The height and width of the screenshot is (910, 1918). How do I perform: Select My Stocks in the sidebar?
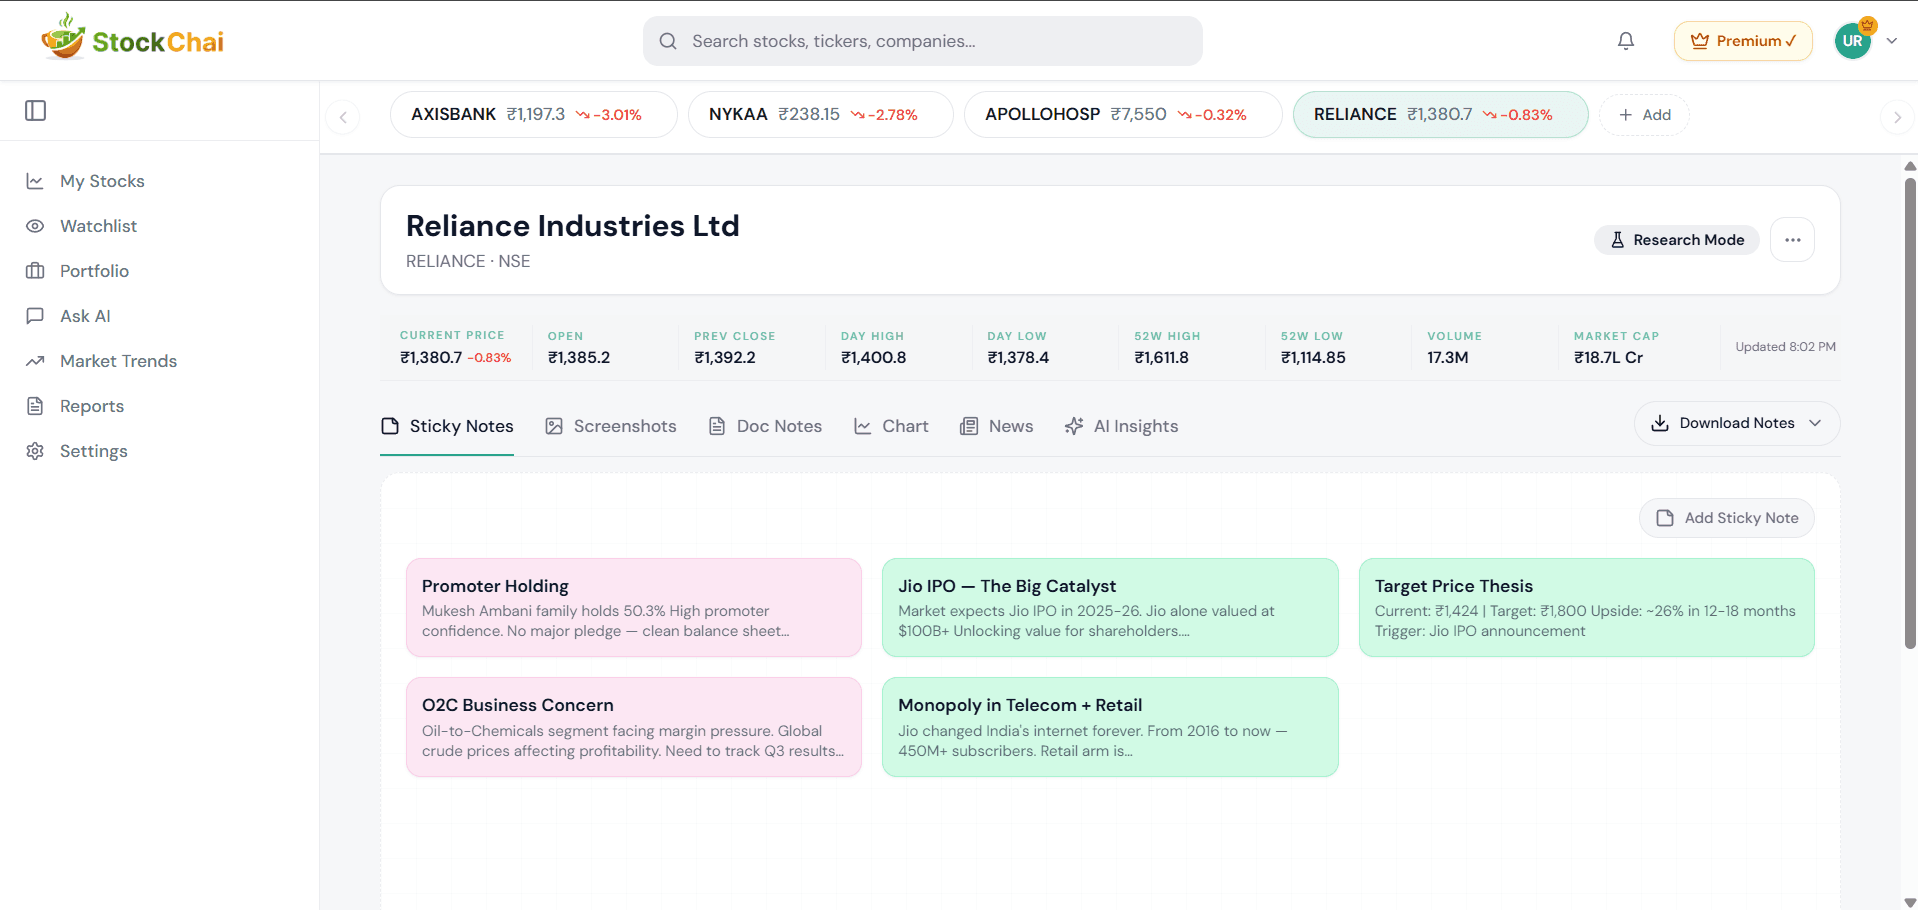point(102,181)
